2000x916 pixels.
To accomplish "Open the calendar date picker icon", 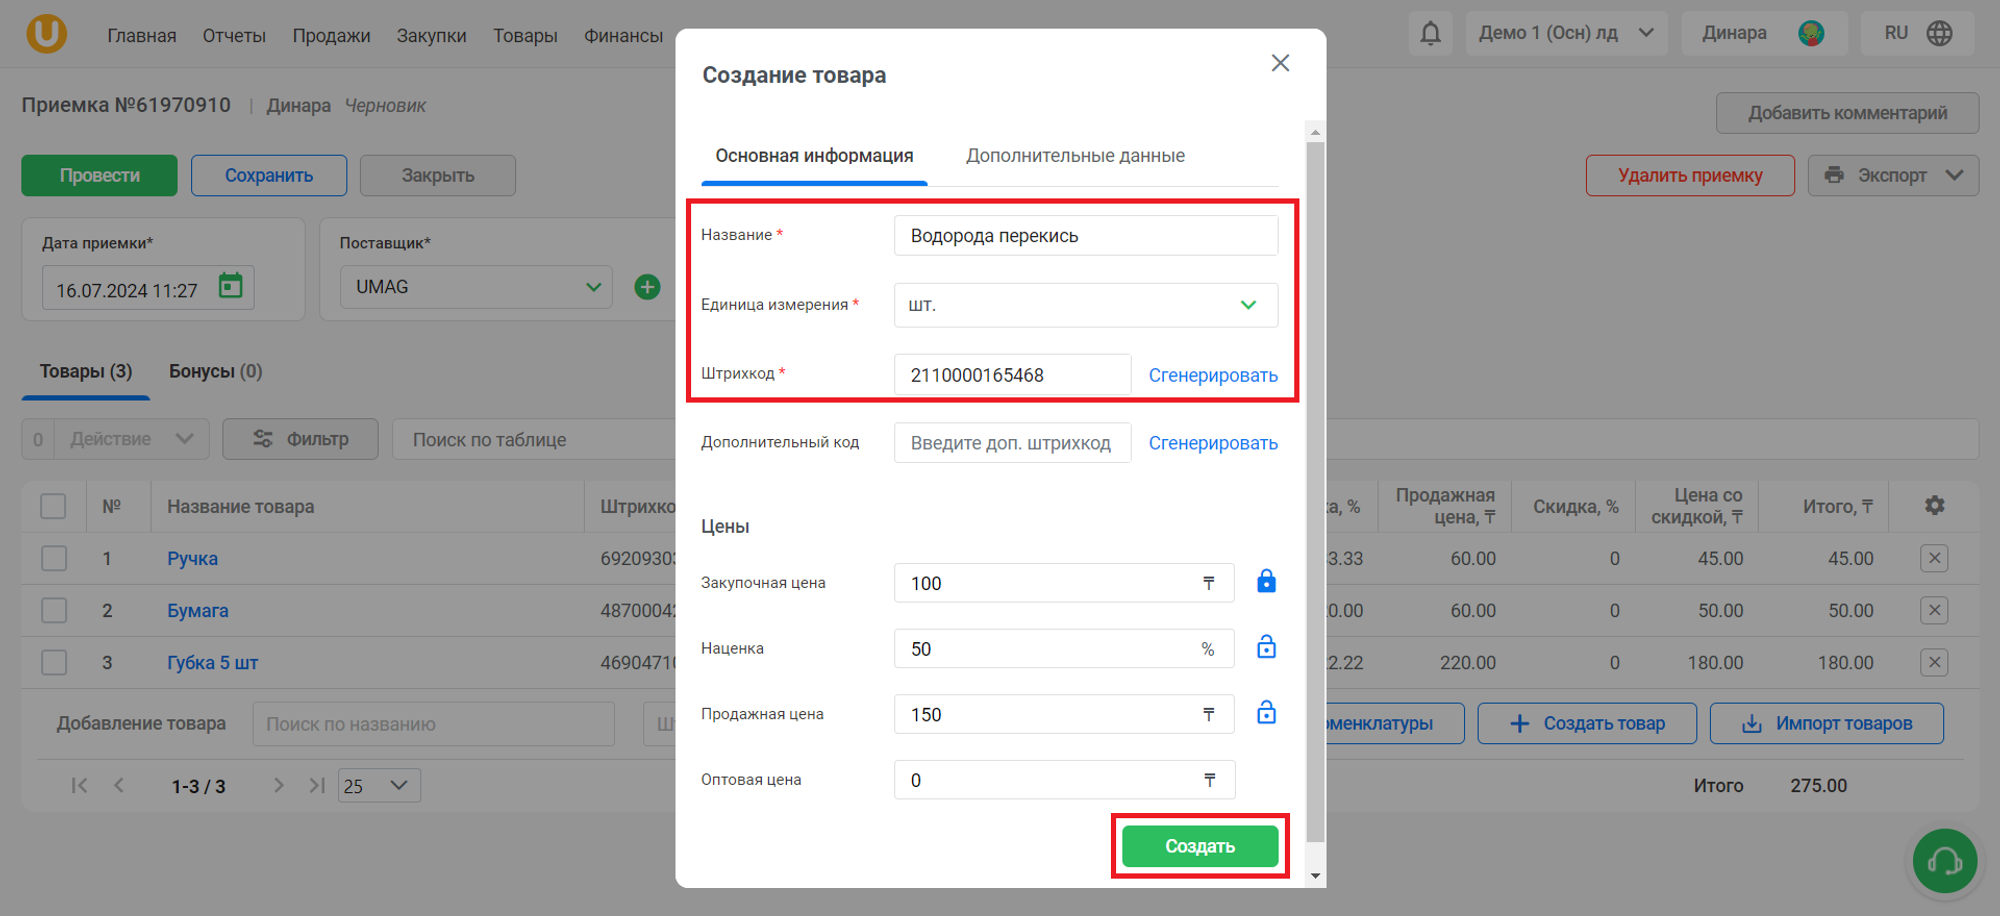I will (x=231, y=286).
